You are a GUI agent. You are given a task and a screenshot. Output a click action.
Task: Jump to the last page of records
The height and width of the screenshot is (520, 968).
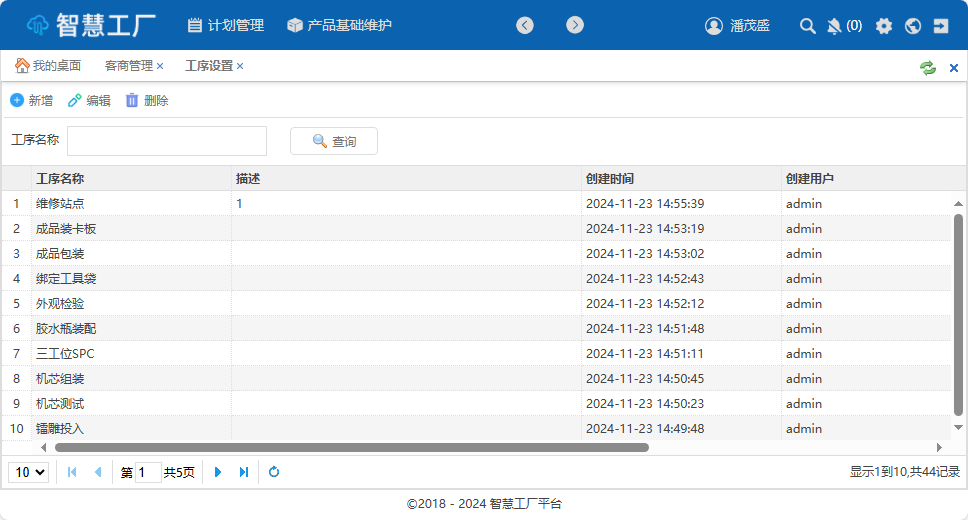click(x=243, y=472)
